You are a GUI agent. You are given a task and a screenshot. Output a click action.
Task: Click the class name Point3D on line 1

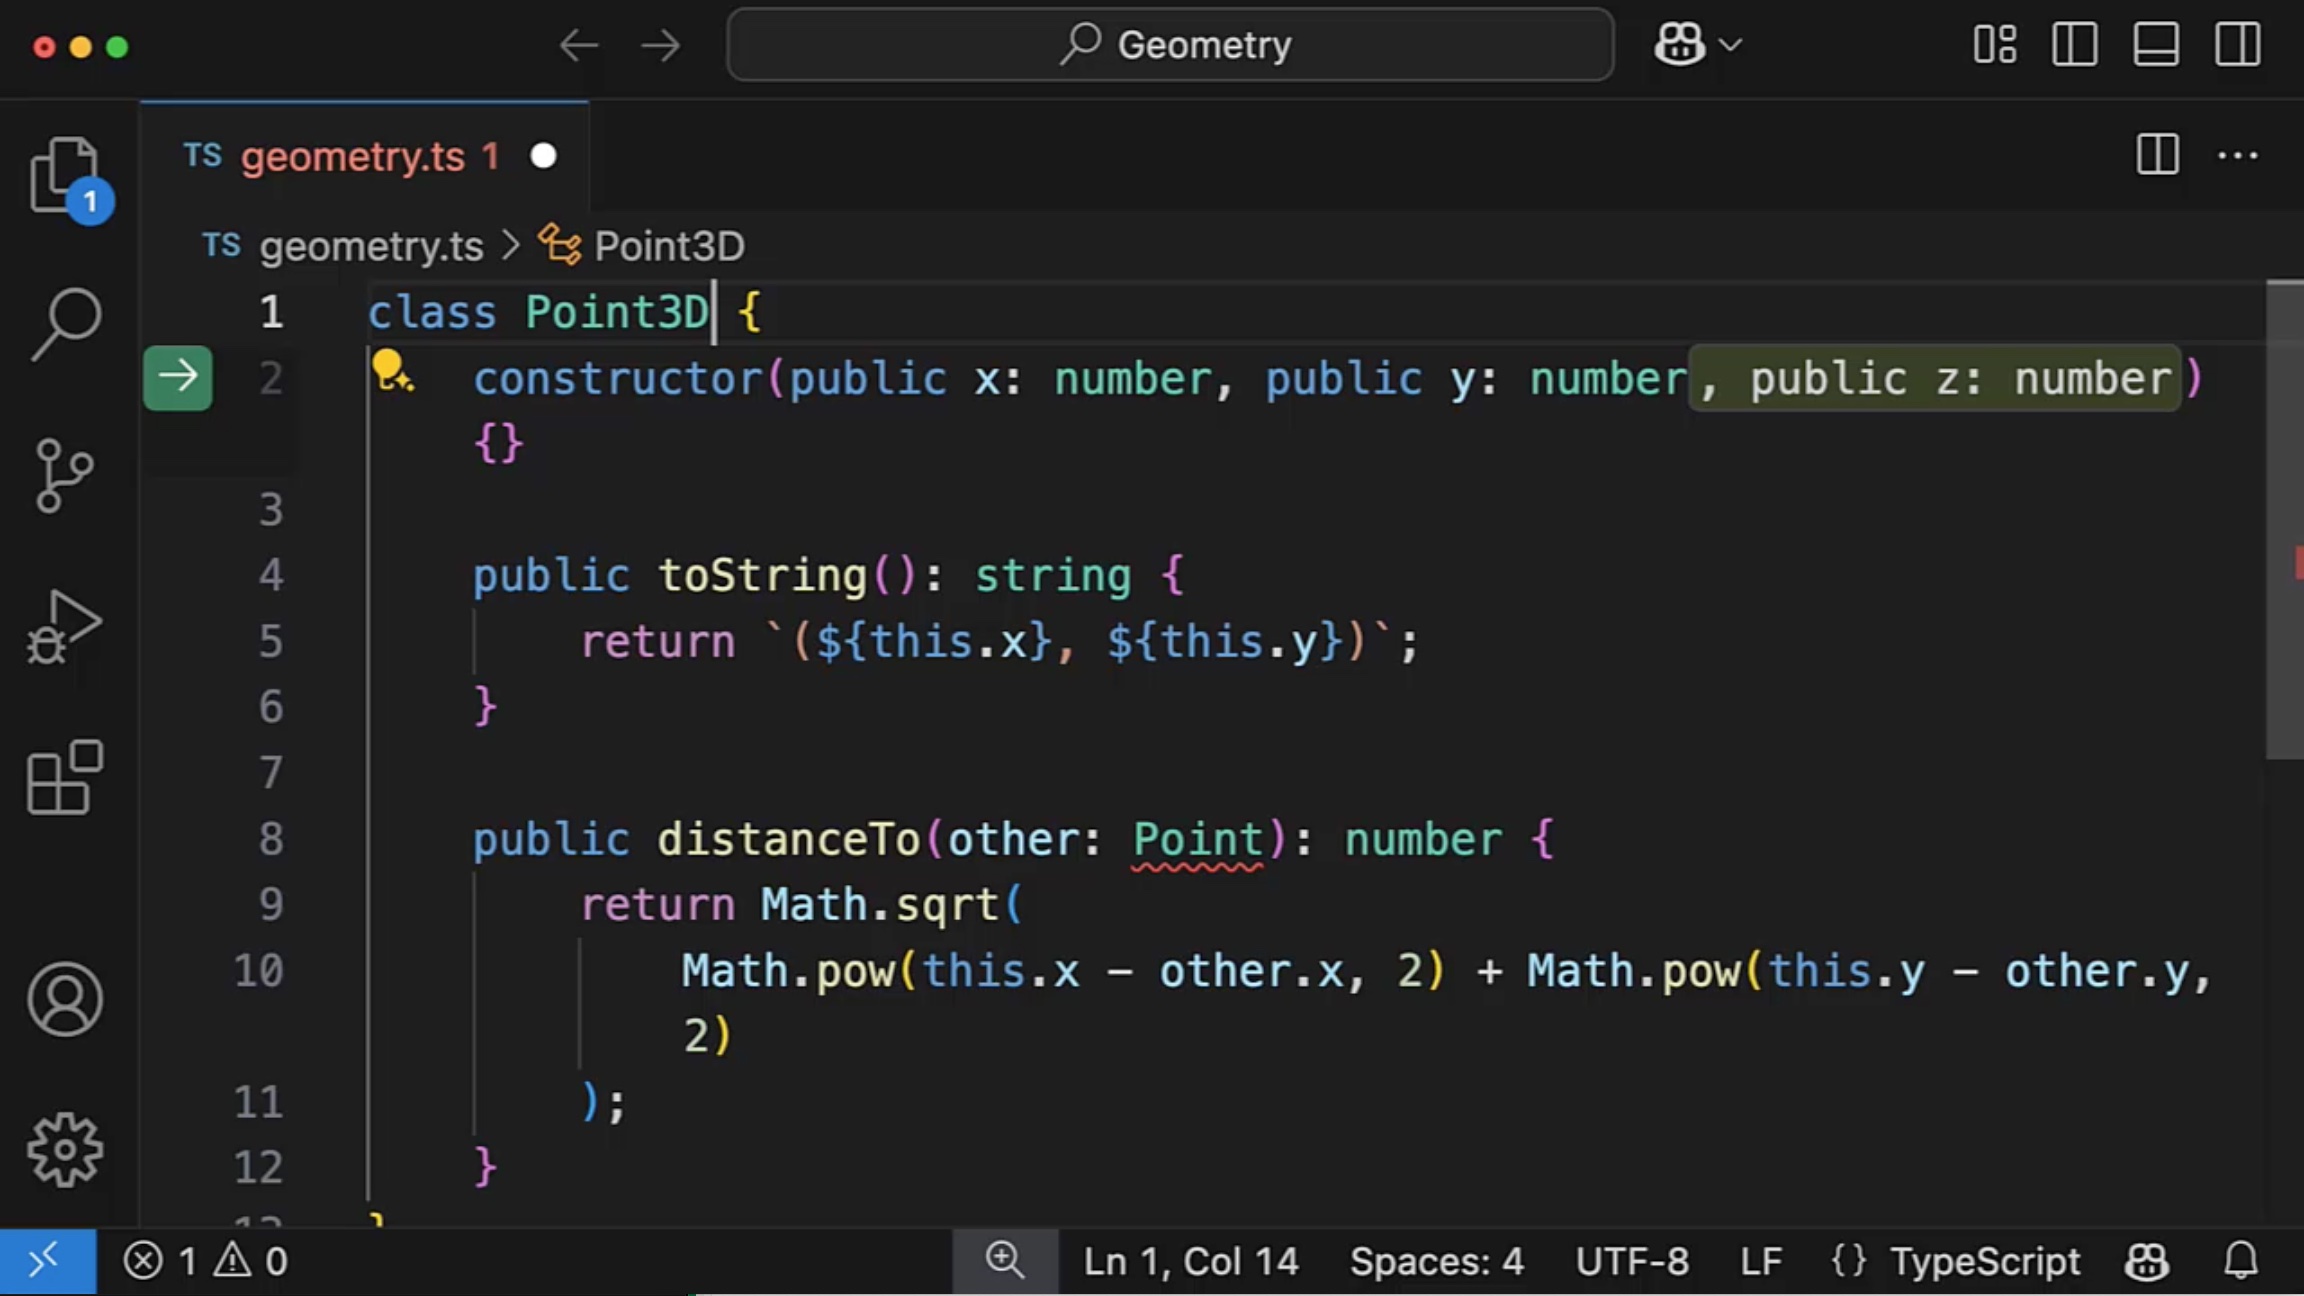(617, 313)
